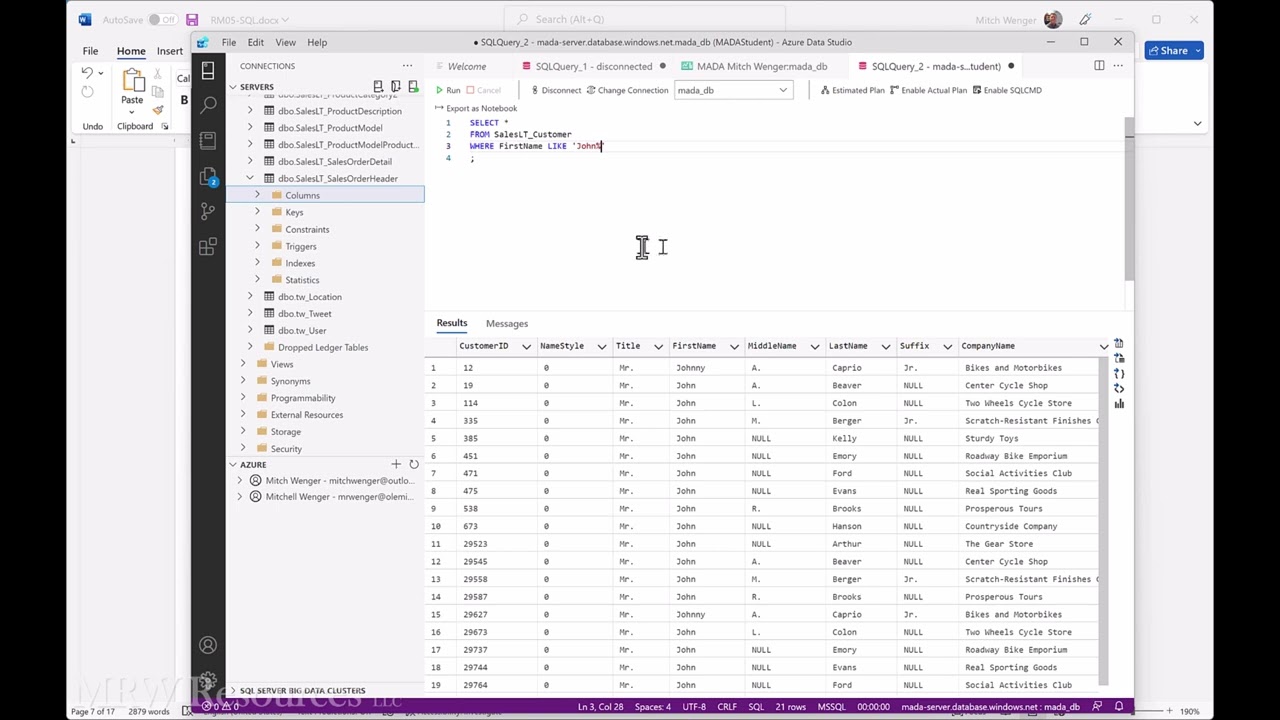Click the Show Active Connections icon

[x=413, y=87]
